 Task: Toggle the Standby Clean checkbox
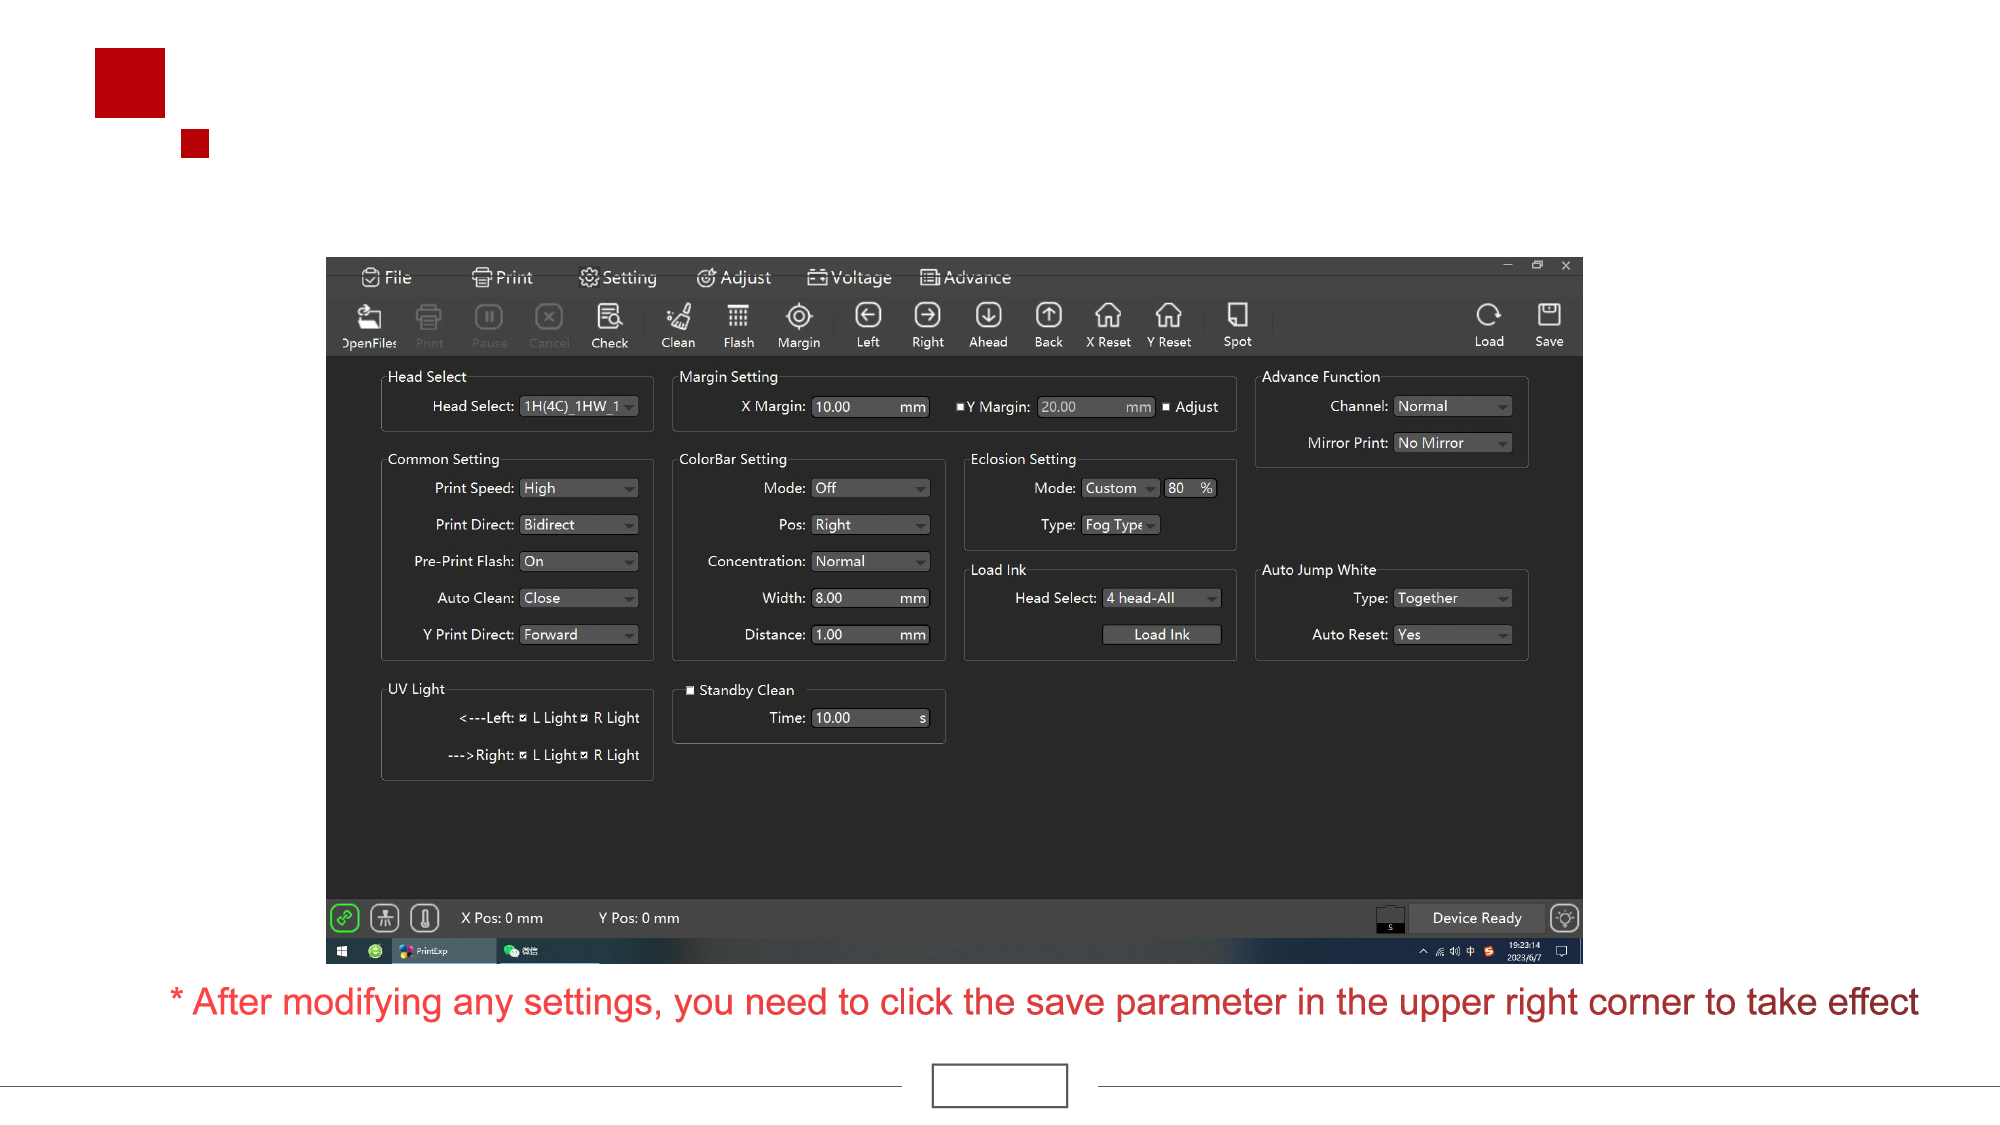click(690, 690)
